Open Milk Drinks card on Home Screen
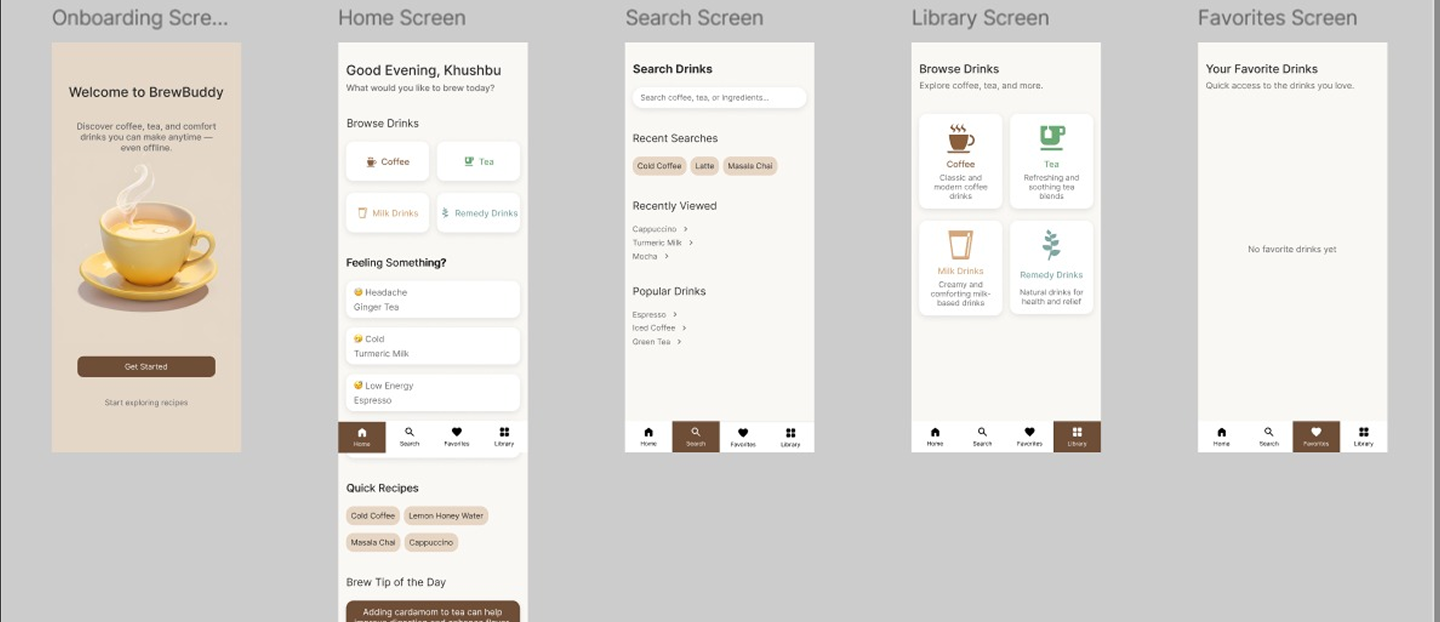 pos(387,213)
